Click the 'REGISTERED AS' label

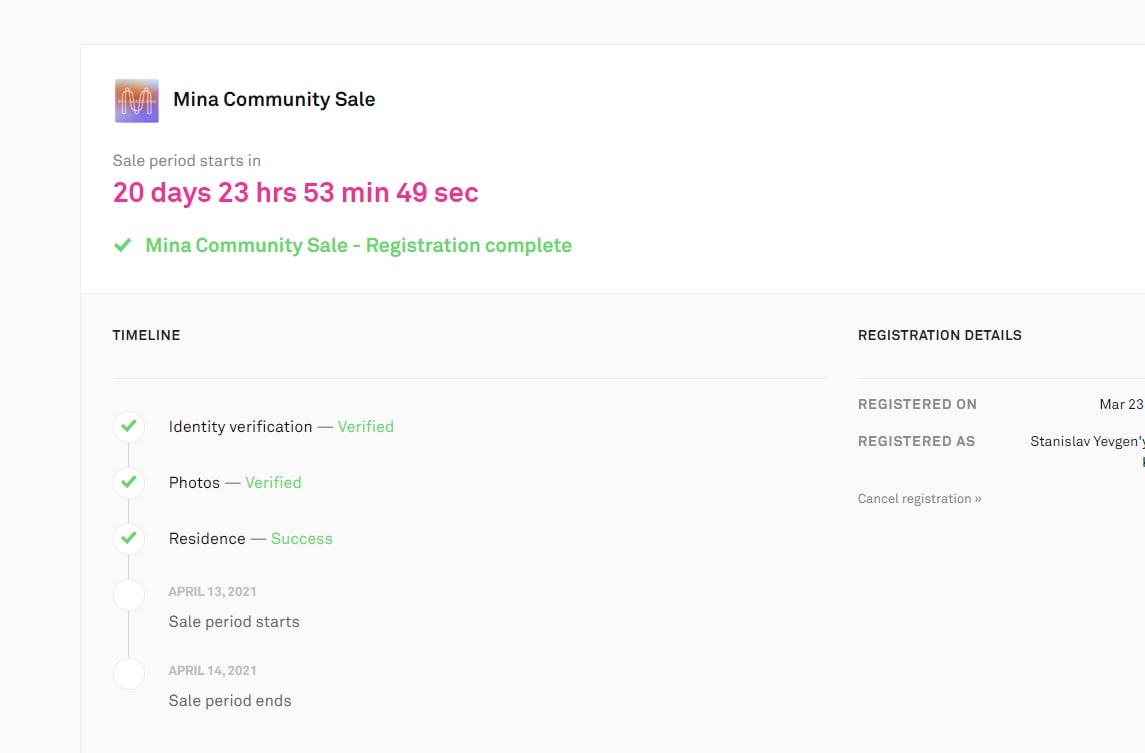(x=916, y=441)
